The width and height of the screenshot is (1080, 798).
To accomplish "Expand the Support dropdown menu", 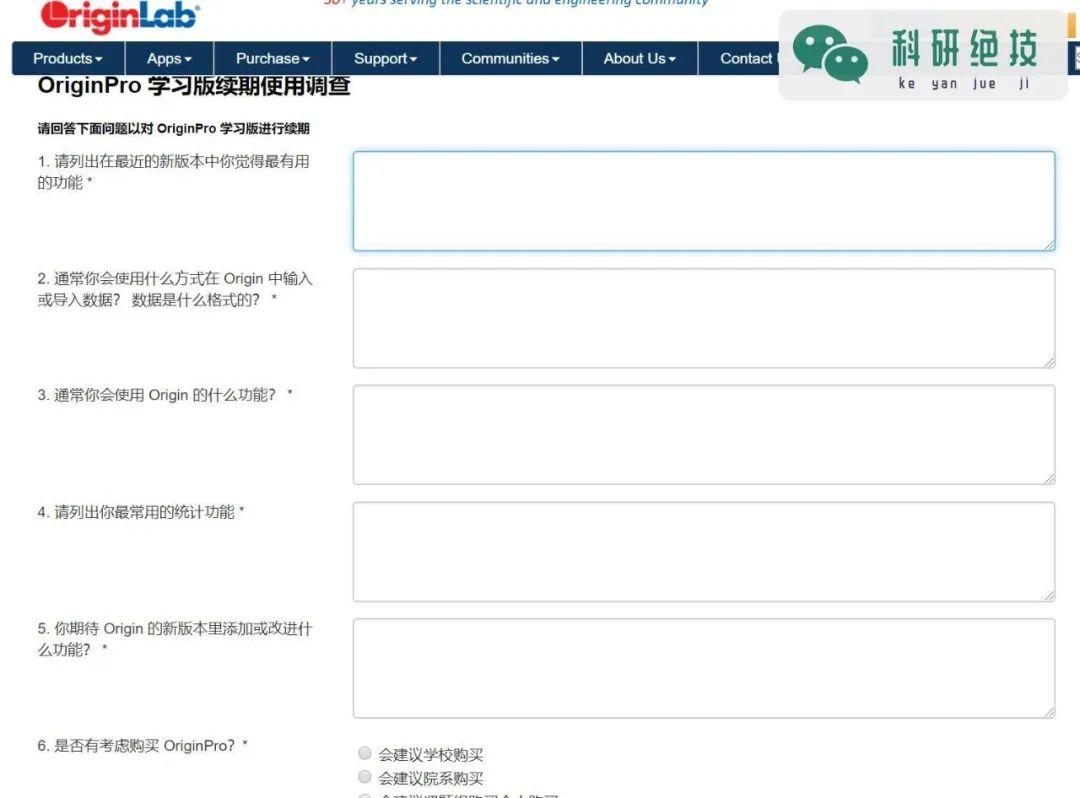I will tap(384, 59).
